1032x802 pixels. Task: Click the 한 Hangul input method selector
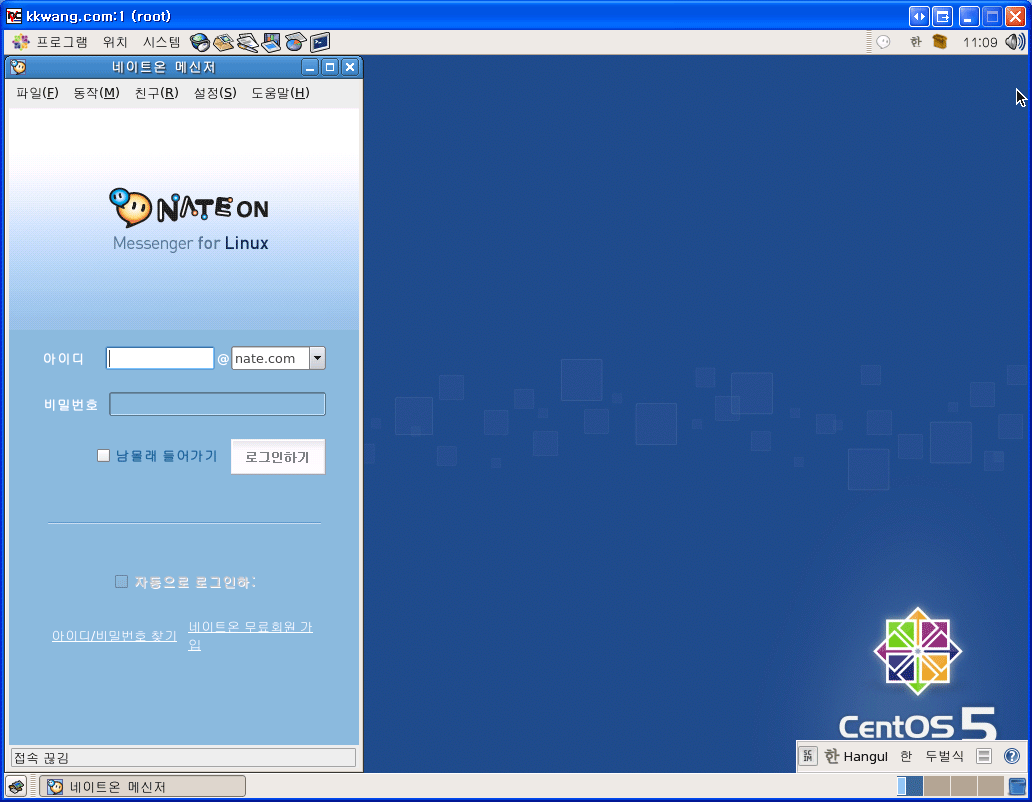pyautogui.click(x=856, y=756)
